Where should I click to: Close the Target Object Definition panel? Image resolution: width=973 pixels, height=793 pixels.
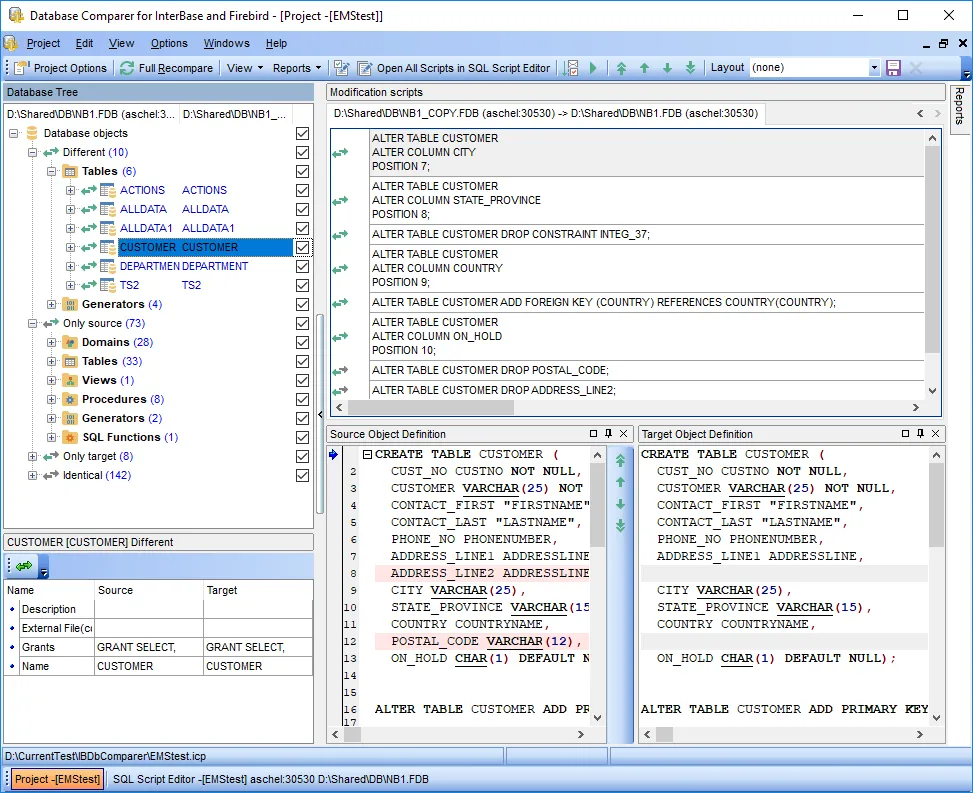coord(934,434)
